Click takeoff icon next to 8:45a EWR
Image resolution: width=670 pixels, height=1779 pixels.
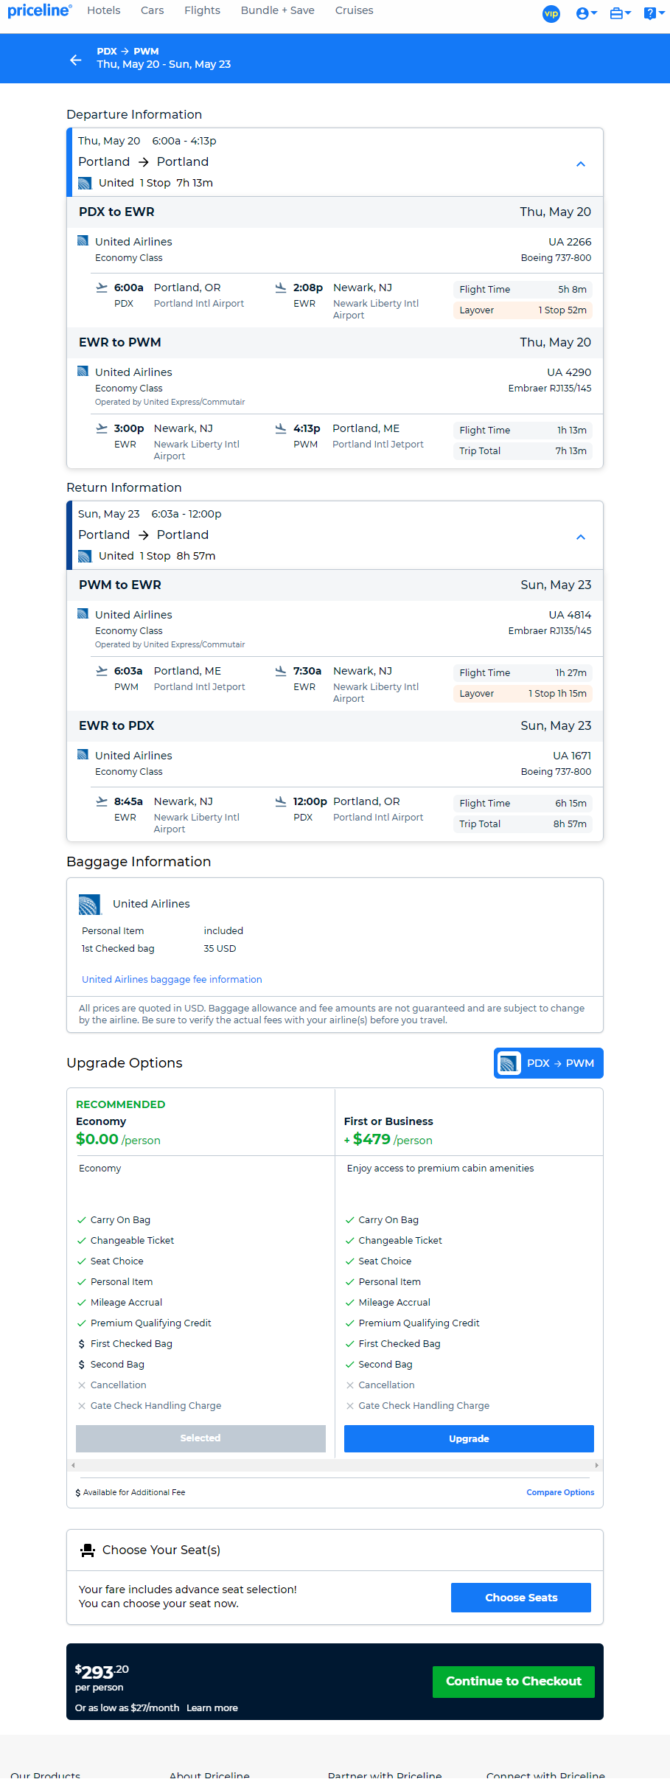pos(101,801)
